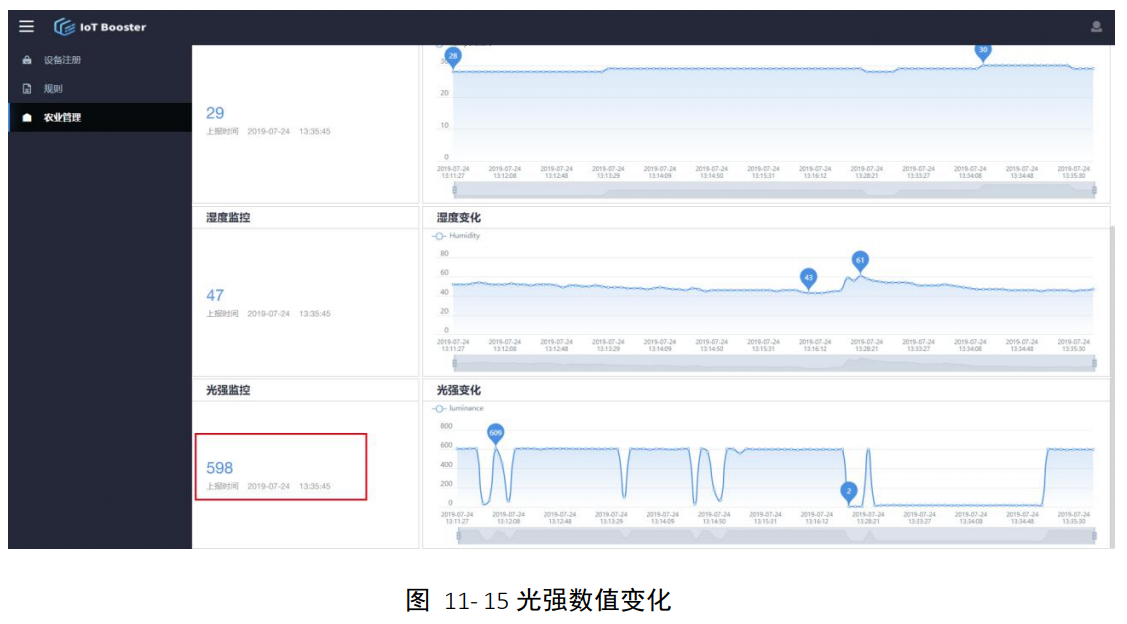Click the 13:14:50 axis label on luminance chart
The width and height of the screenshot is (1127, 624).
pos(714,518)
